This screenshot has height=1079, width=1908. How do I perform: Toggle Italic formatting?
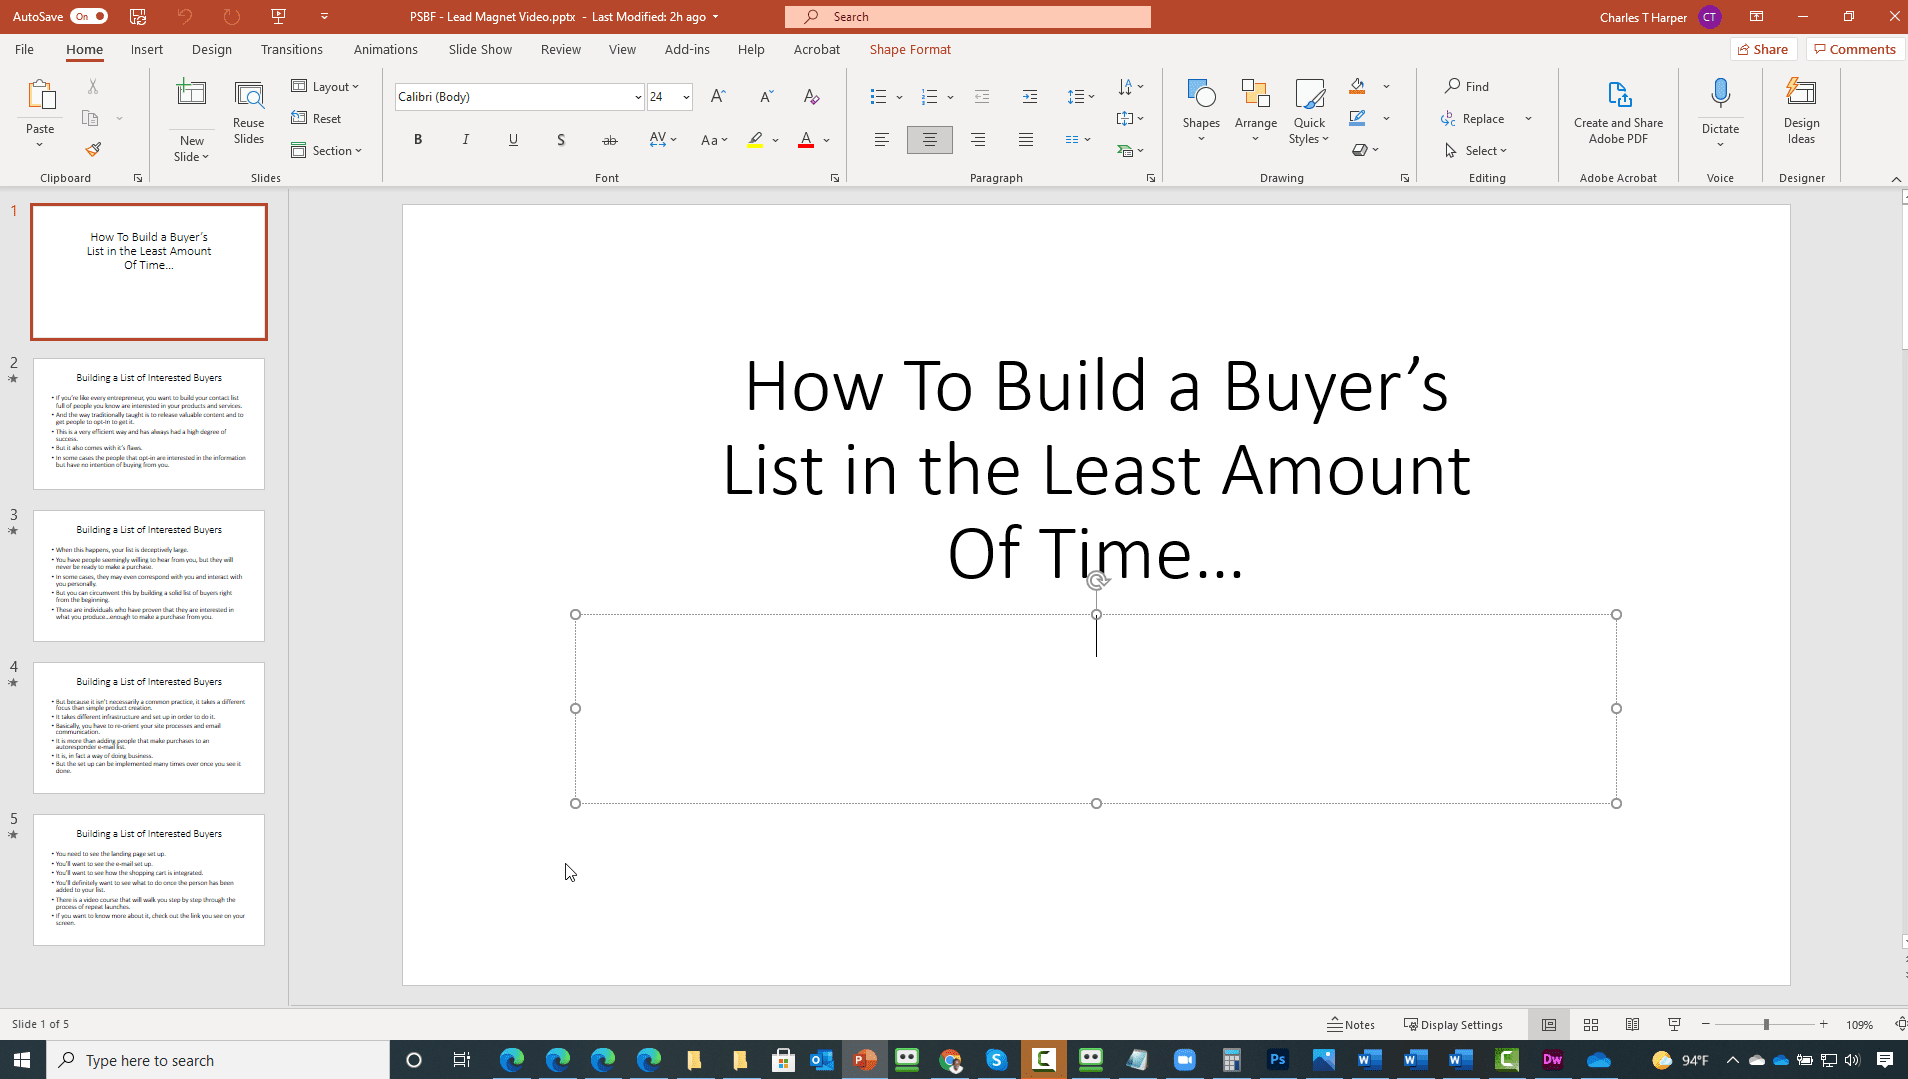pos(465,140)
